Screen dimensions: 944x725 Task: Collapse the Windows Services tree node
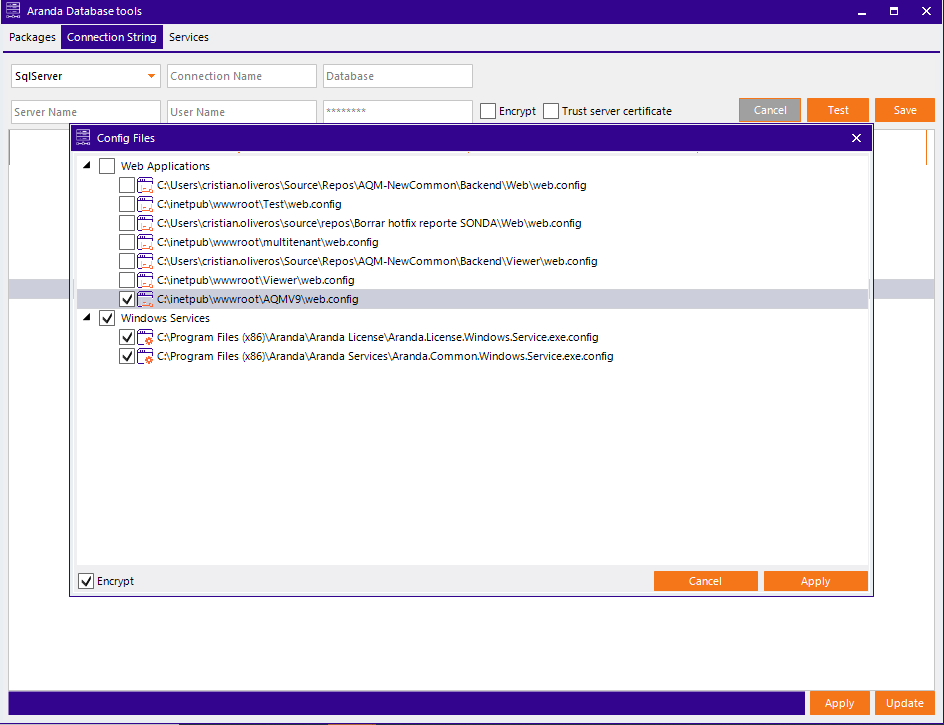point(87,317)
